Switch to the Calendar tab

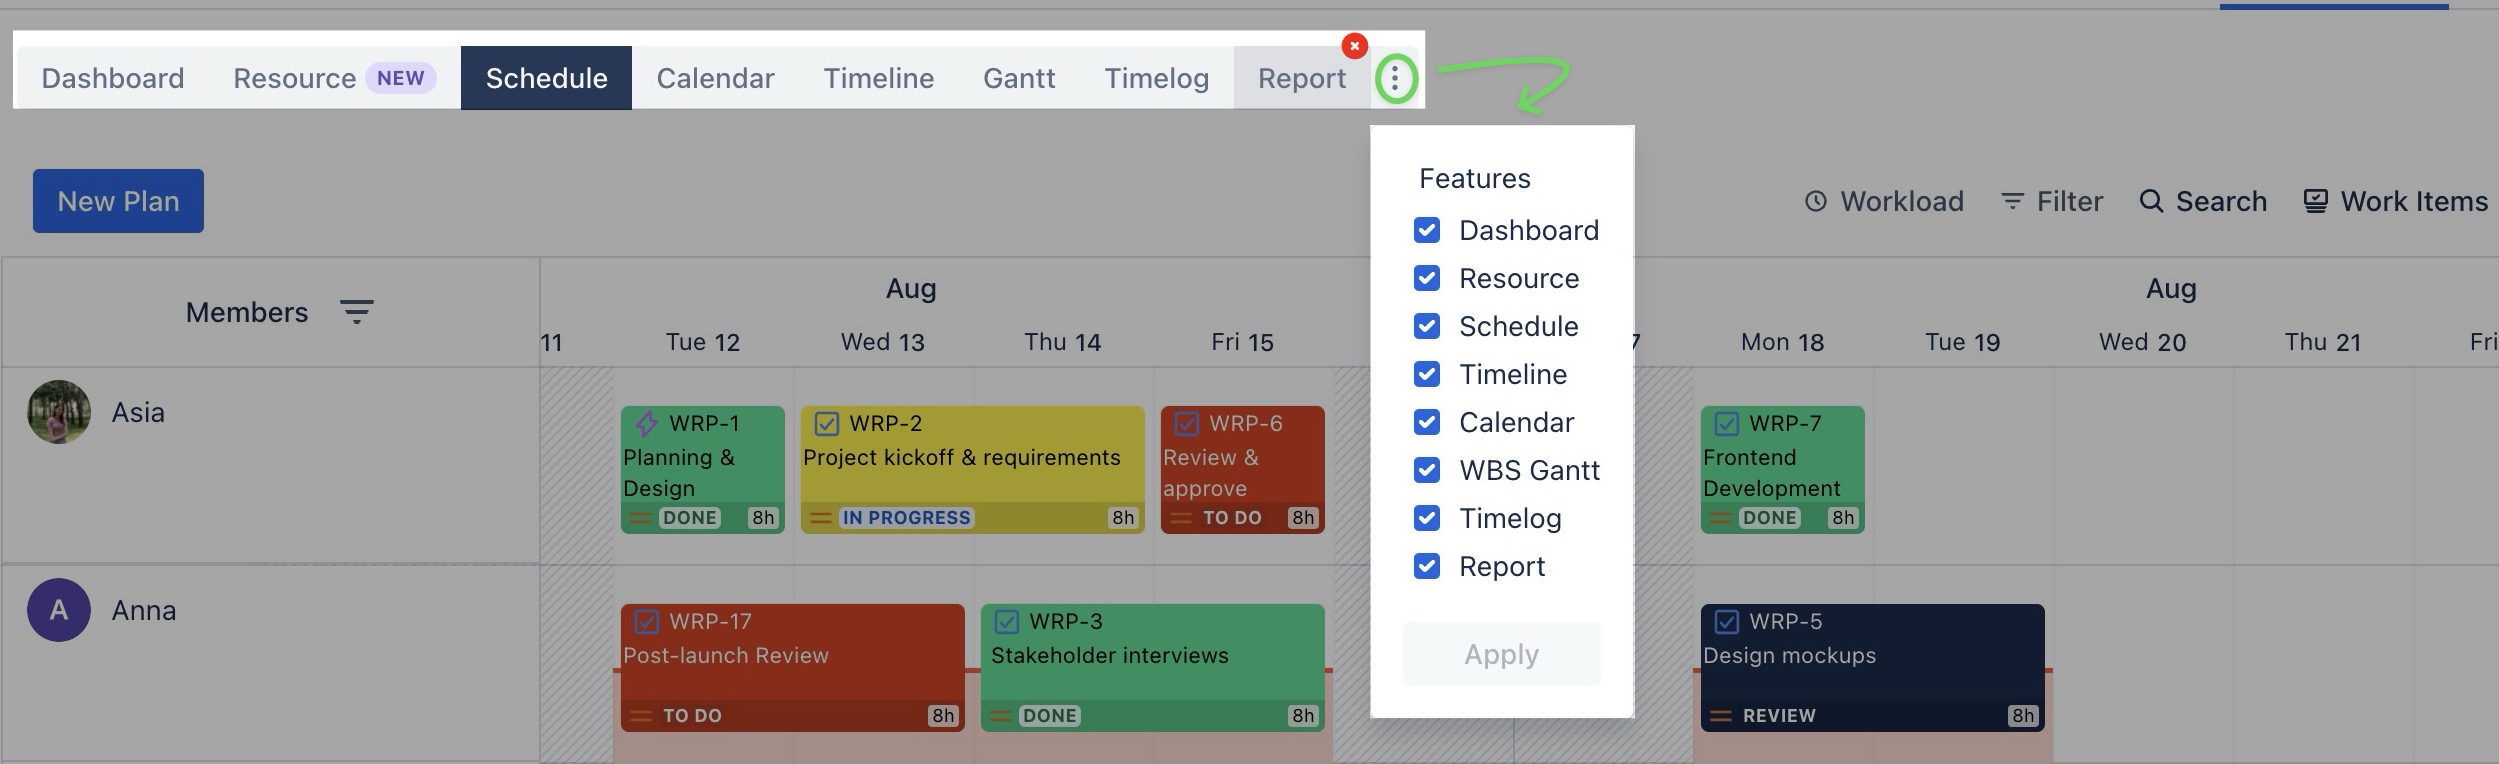715,78
